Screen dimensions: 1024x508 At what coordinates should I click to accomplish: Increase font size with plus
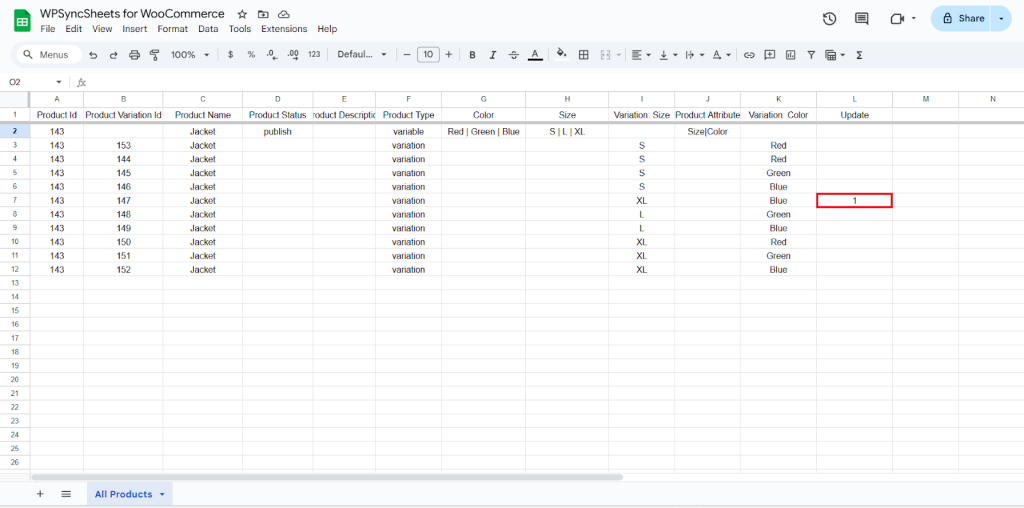449,55
